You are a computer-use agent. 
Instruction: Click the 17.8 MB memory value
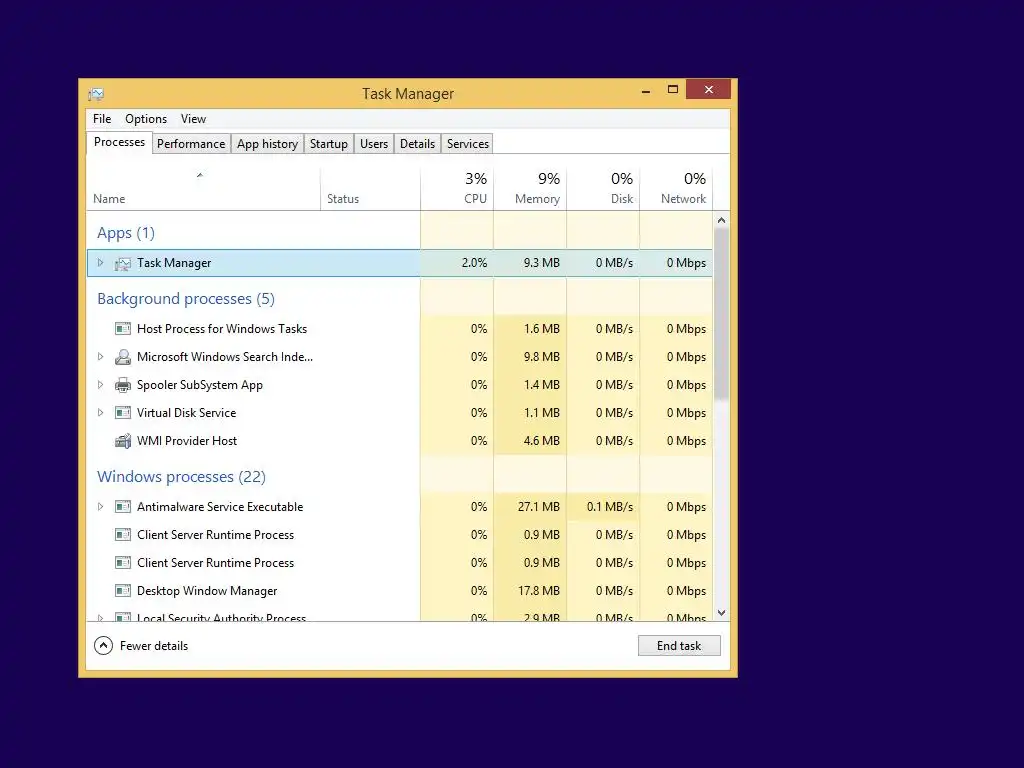[x=538, y=590]
